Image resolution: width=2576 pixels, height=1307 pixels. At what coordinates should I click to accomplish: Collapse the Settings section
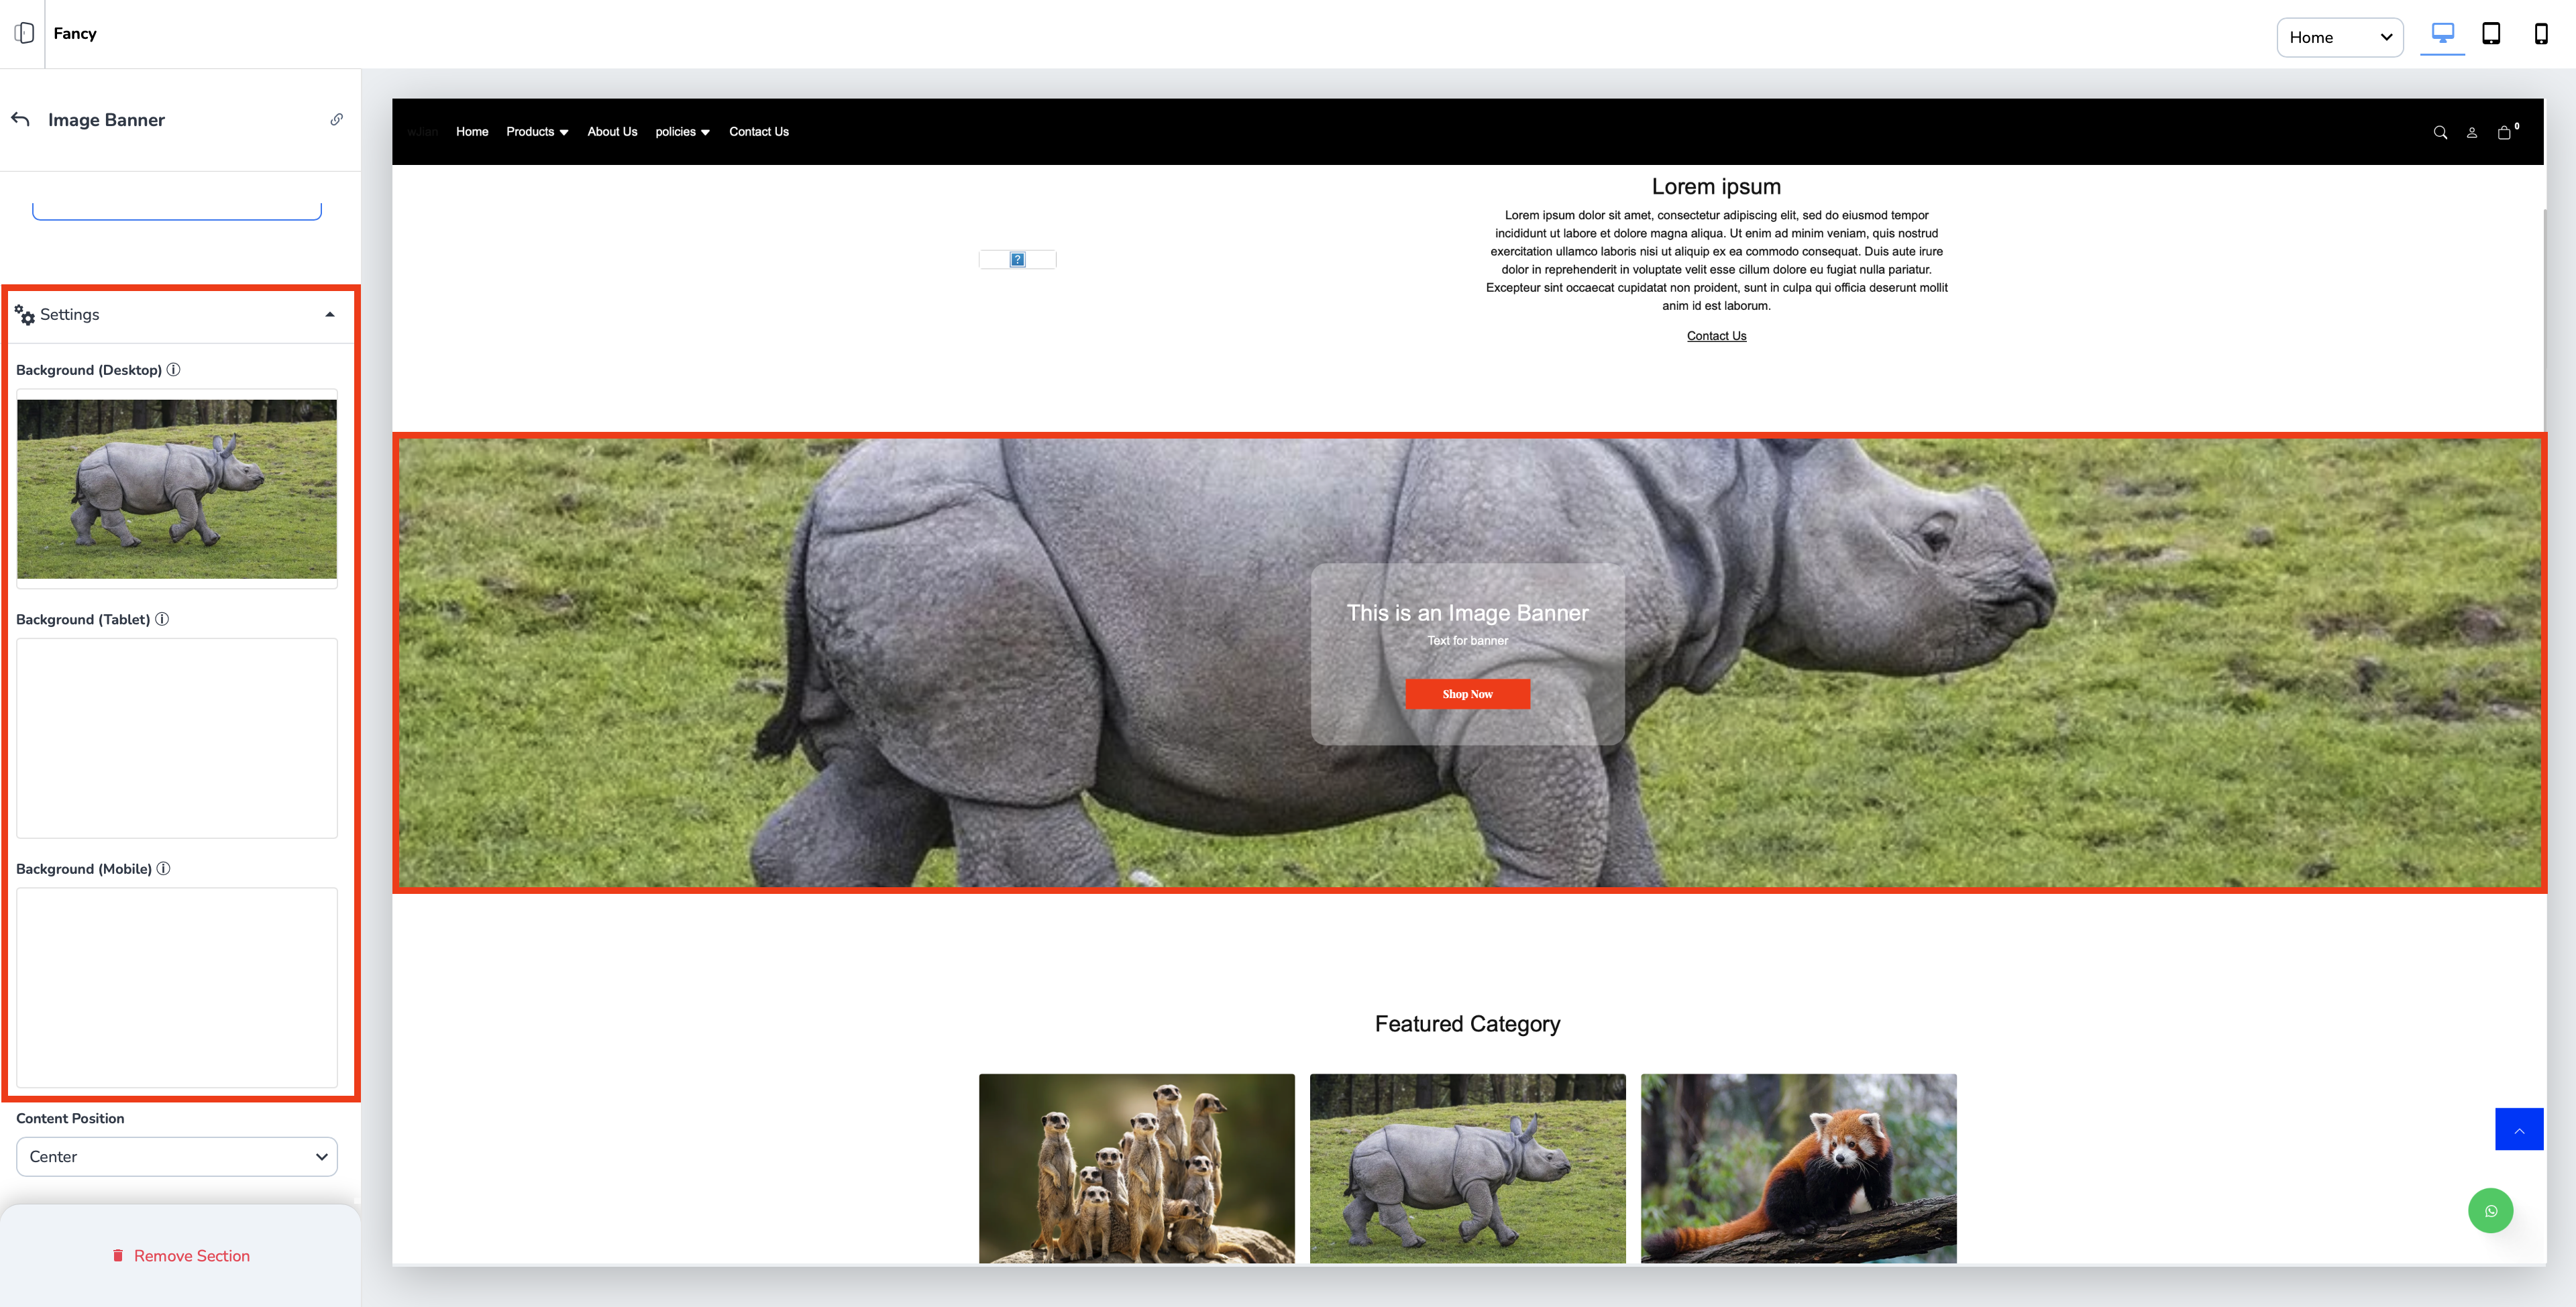tap(329, 315)
